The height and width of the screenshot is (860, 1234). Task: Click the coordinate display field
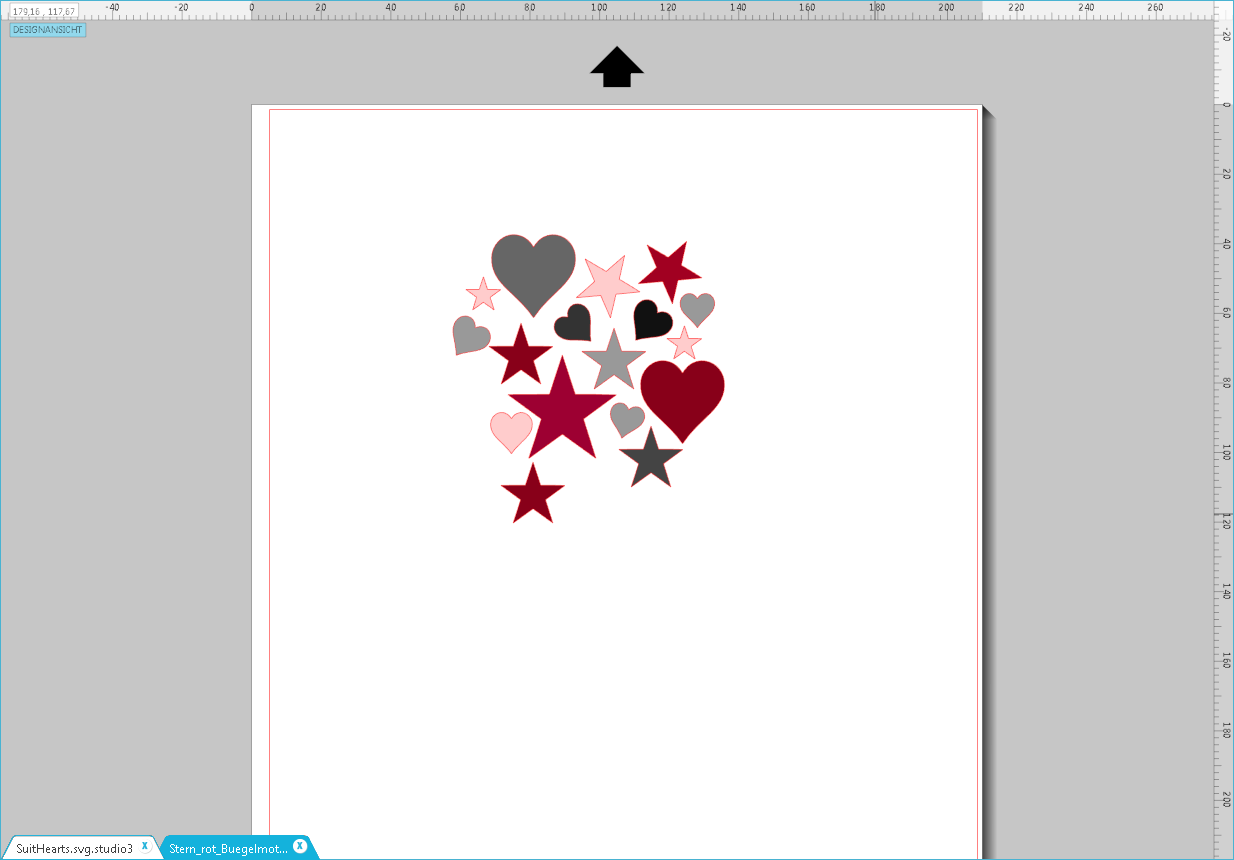[x=42, y=10]
